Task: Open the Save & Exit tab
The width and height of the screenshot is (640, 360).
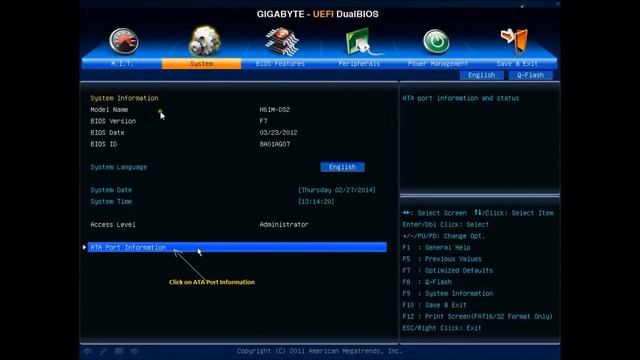Action: pyautogui.click(x=517, y=64)
